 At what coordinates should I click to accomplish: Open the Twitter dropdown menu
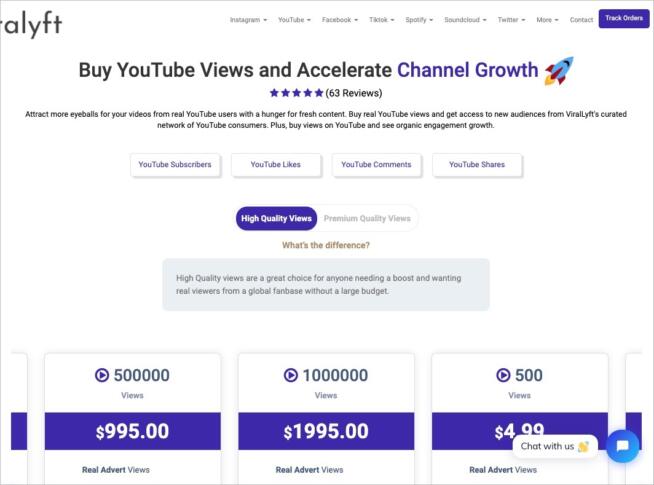click(511, 20)
